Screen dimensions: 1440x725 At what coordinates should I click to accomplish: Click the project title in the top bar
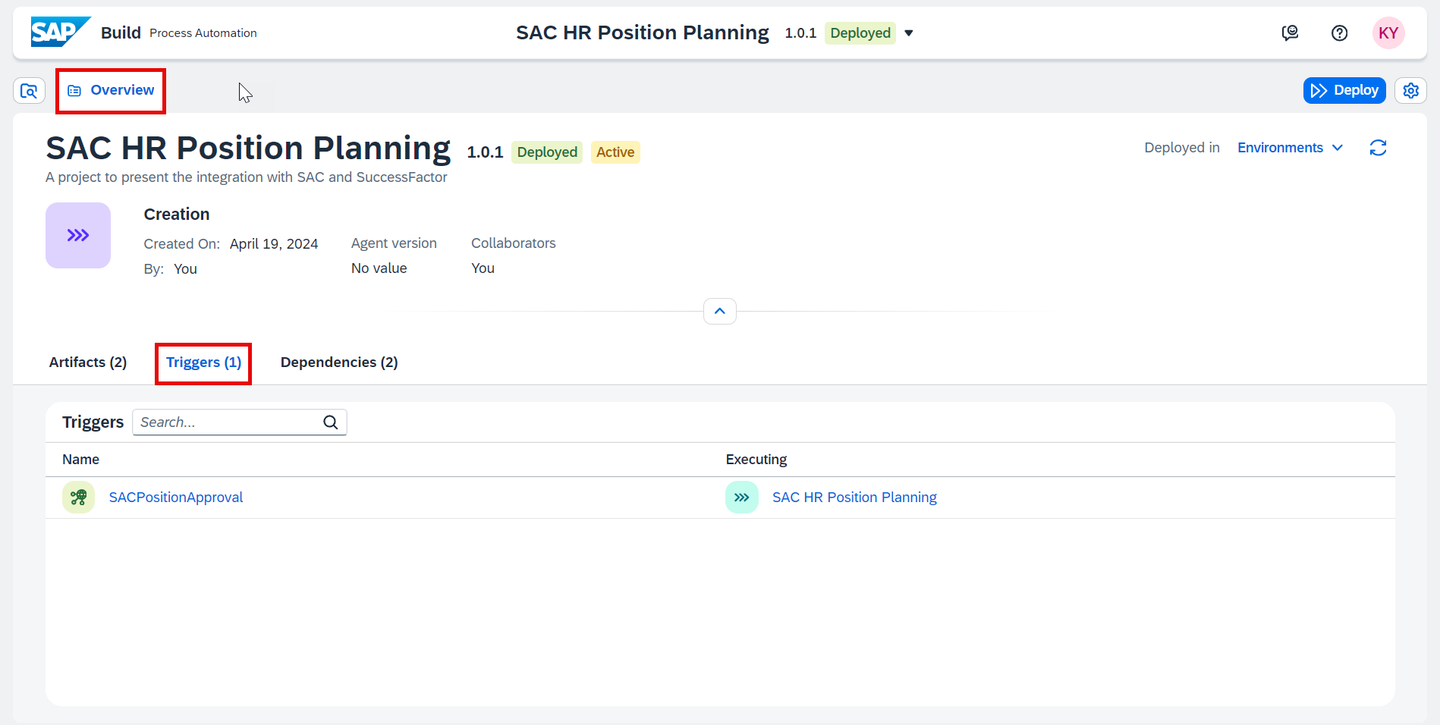(643, 33)
